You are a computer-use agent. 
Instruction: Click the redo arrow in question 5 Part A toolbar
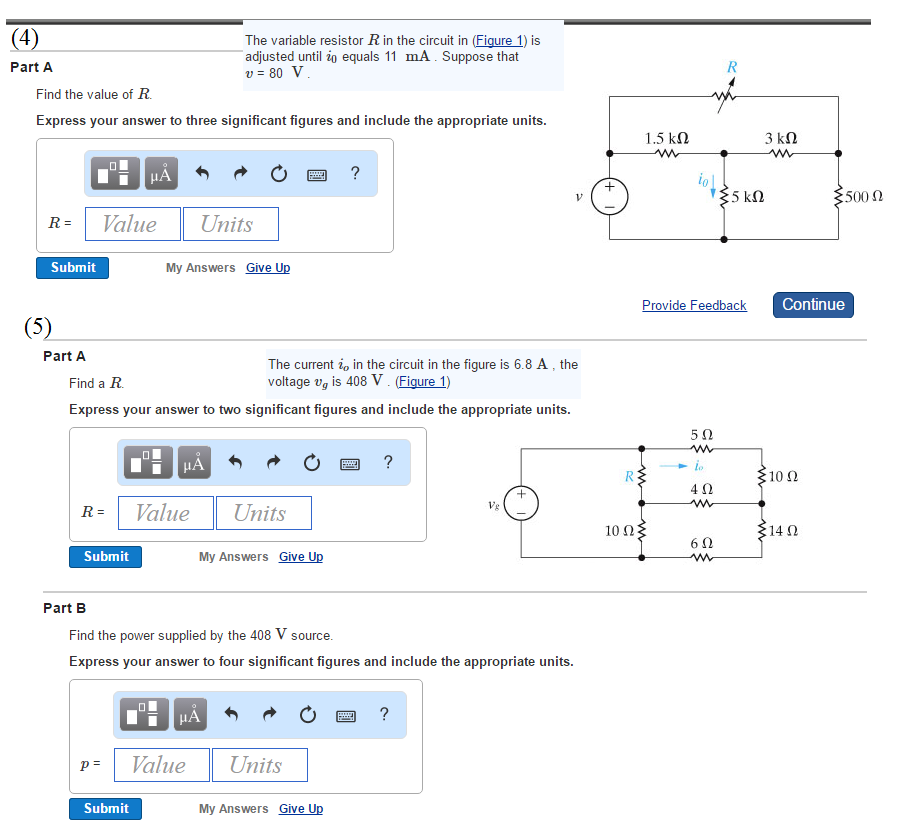(272, 462)
